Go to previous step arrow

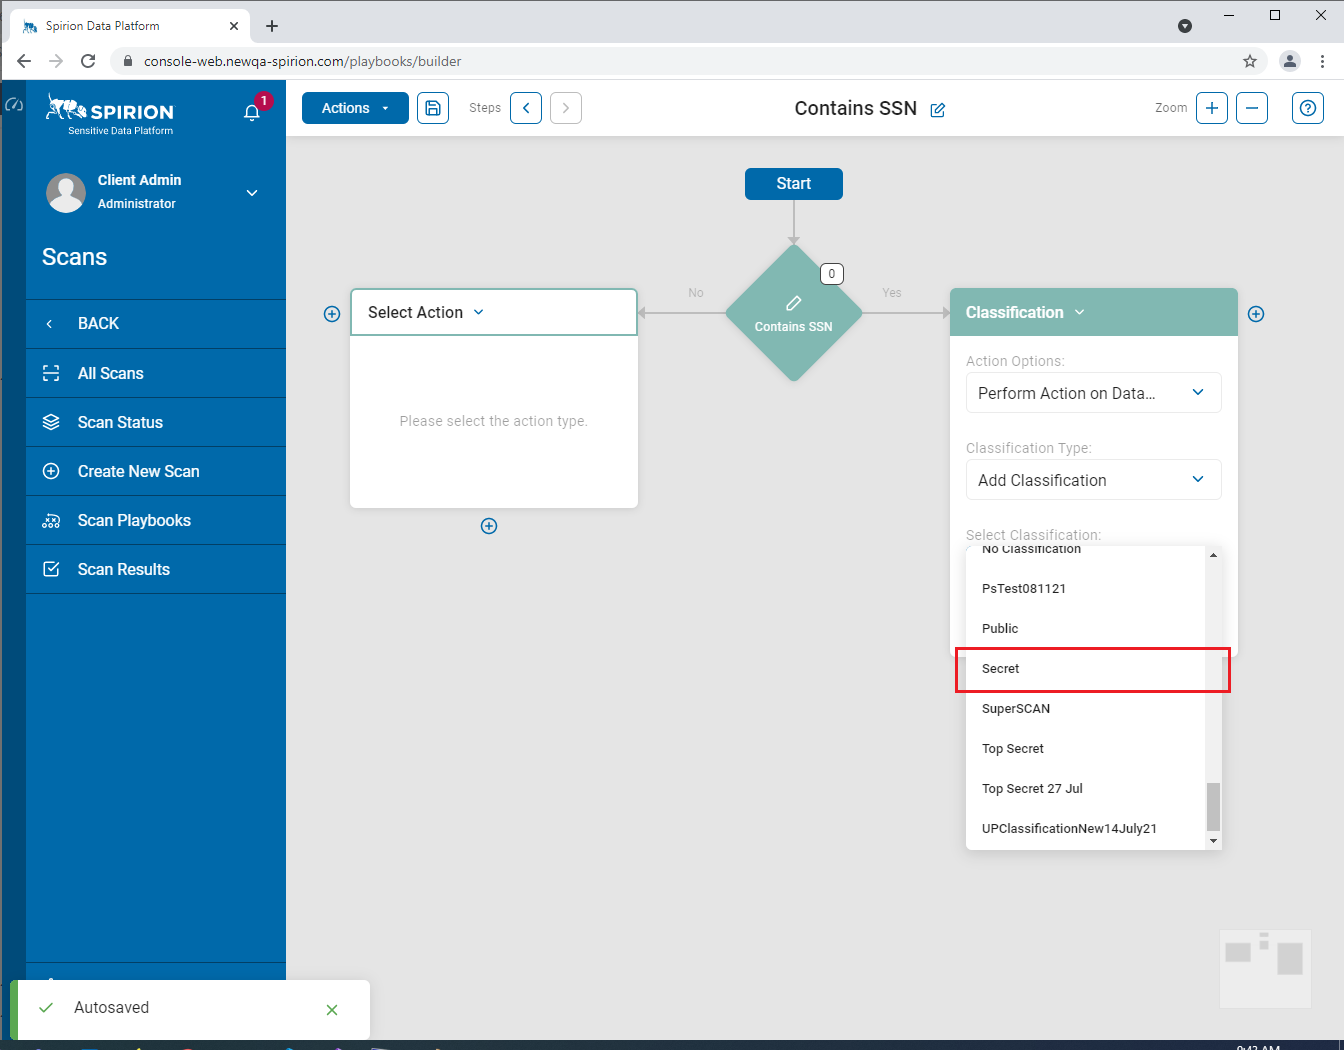[526, 108]
